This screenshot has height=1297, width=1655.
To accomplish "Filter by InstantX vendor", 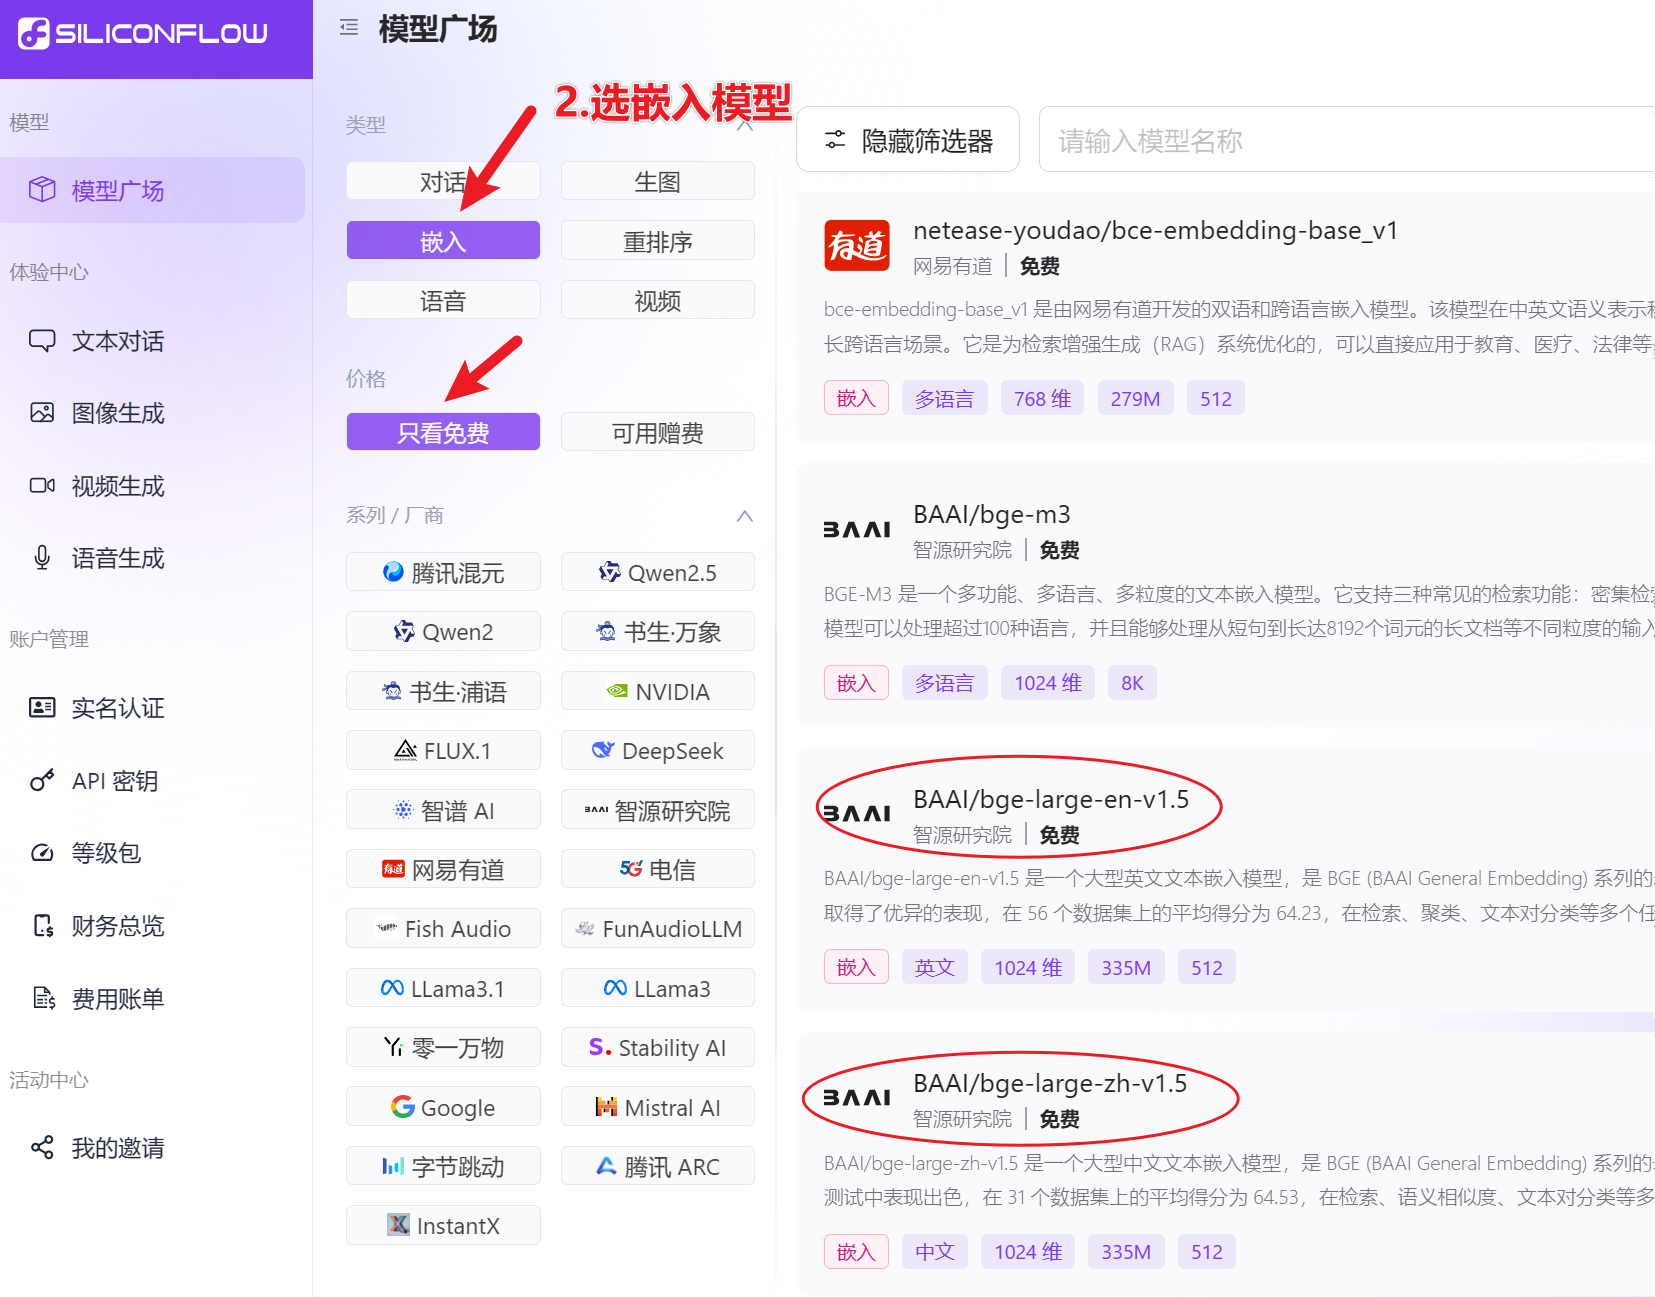I will click(443, 1225).
